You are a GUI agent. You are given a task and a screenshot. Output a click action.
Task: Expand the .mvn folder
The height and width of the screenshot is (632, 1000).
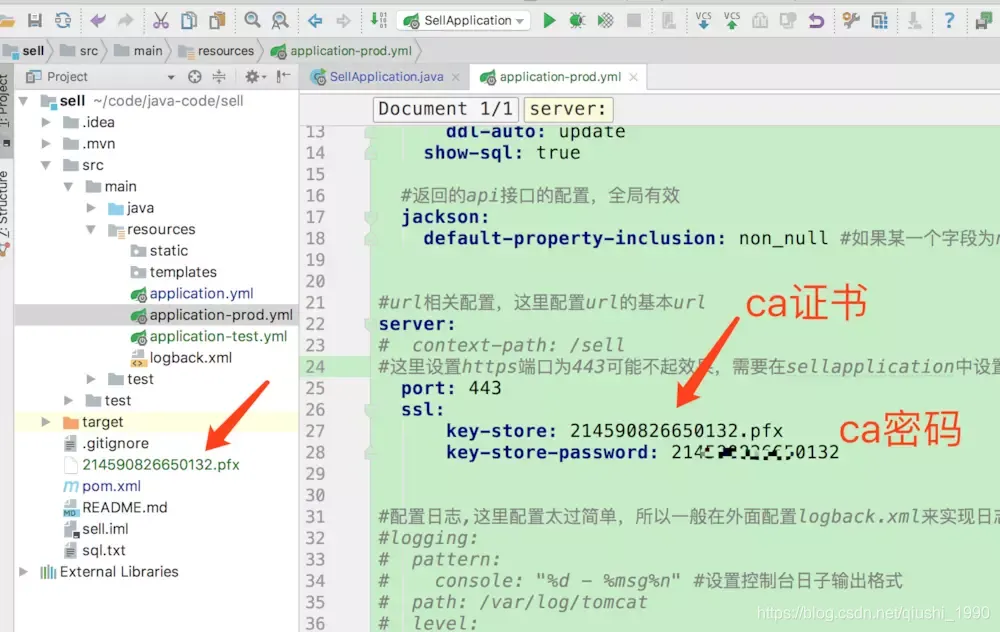click(45, 143)
